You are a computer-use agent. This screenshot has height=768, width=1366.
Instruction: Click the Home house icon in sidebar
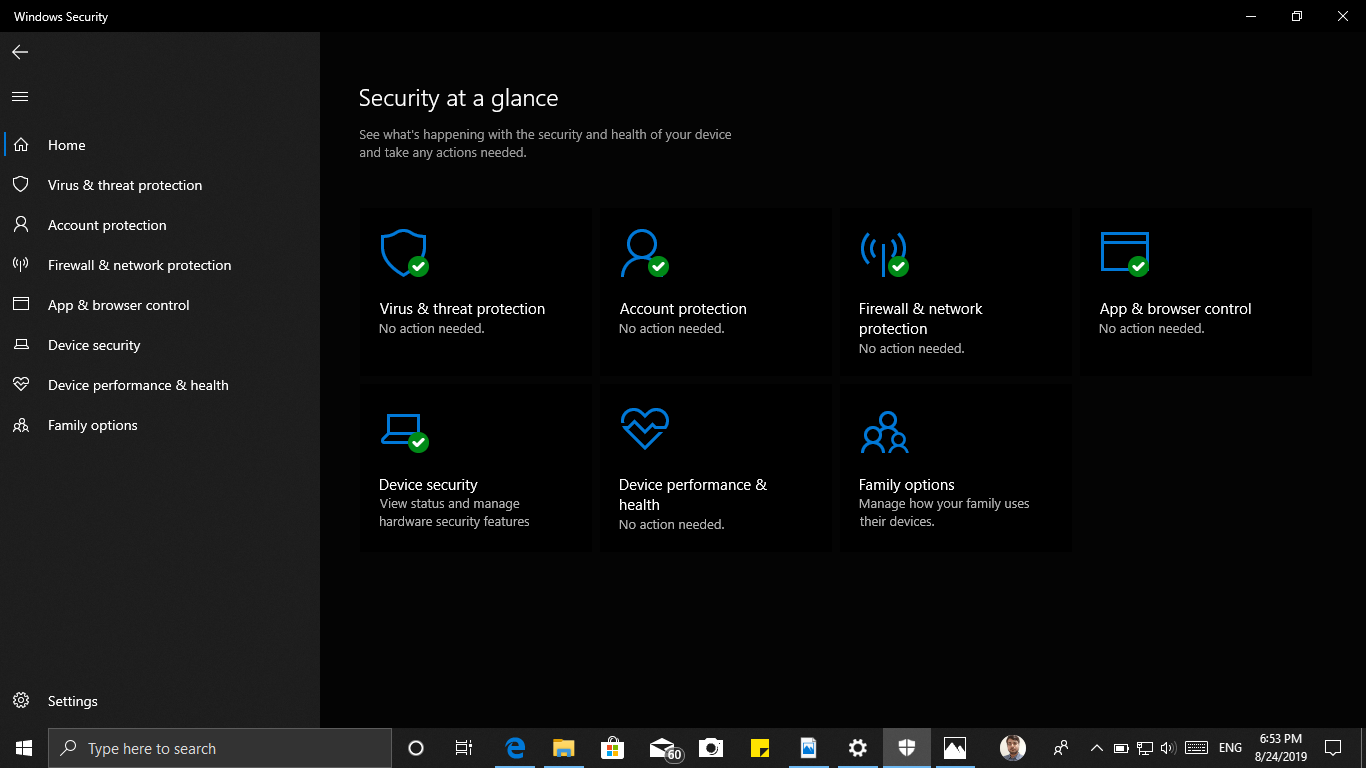pyautogui.click(x=21, y=145)
